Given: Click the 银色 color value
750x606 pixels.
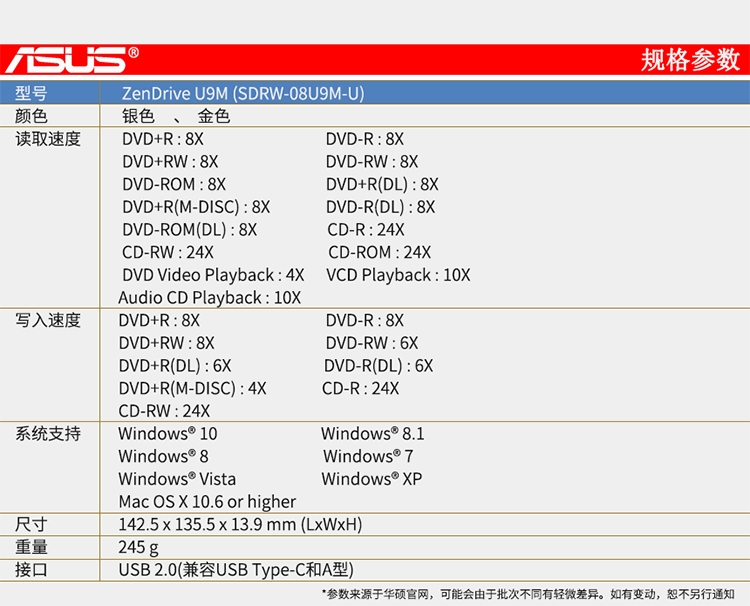Looking at the screenshot, I should 138,116.
